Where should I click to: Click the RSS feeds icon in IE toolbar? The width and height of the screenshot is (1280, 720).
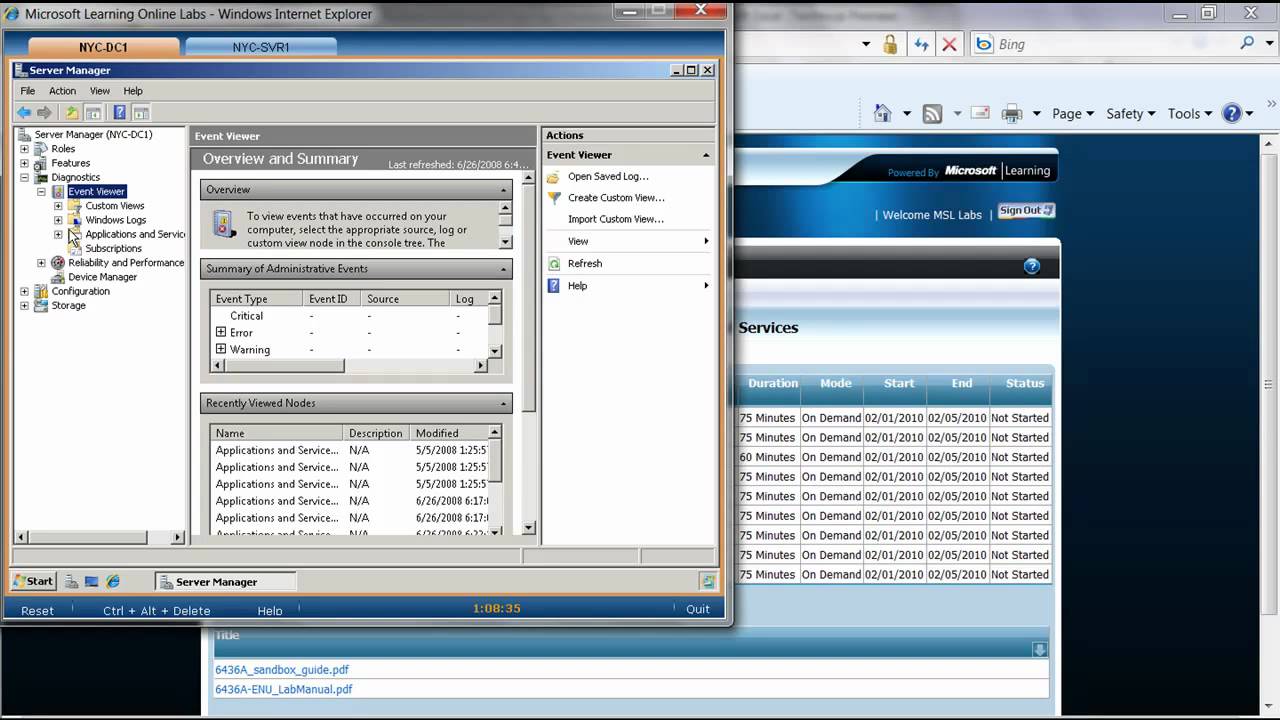click(x=932, y=114)
